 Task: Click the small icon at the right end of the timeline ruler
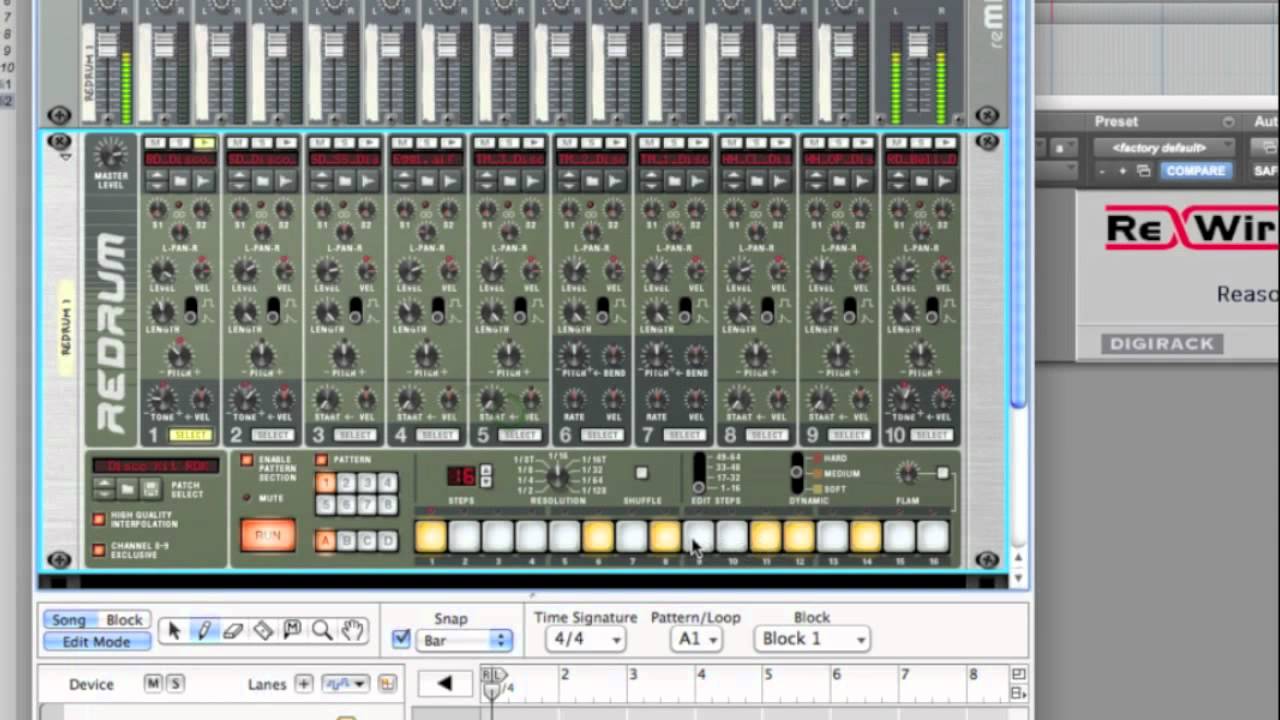pos(1018,675)
